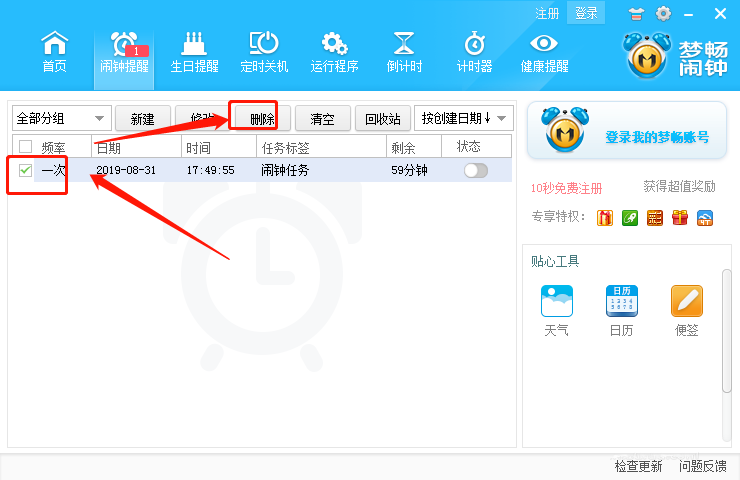Click the 登录 login button

(586, 13)
